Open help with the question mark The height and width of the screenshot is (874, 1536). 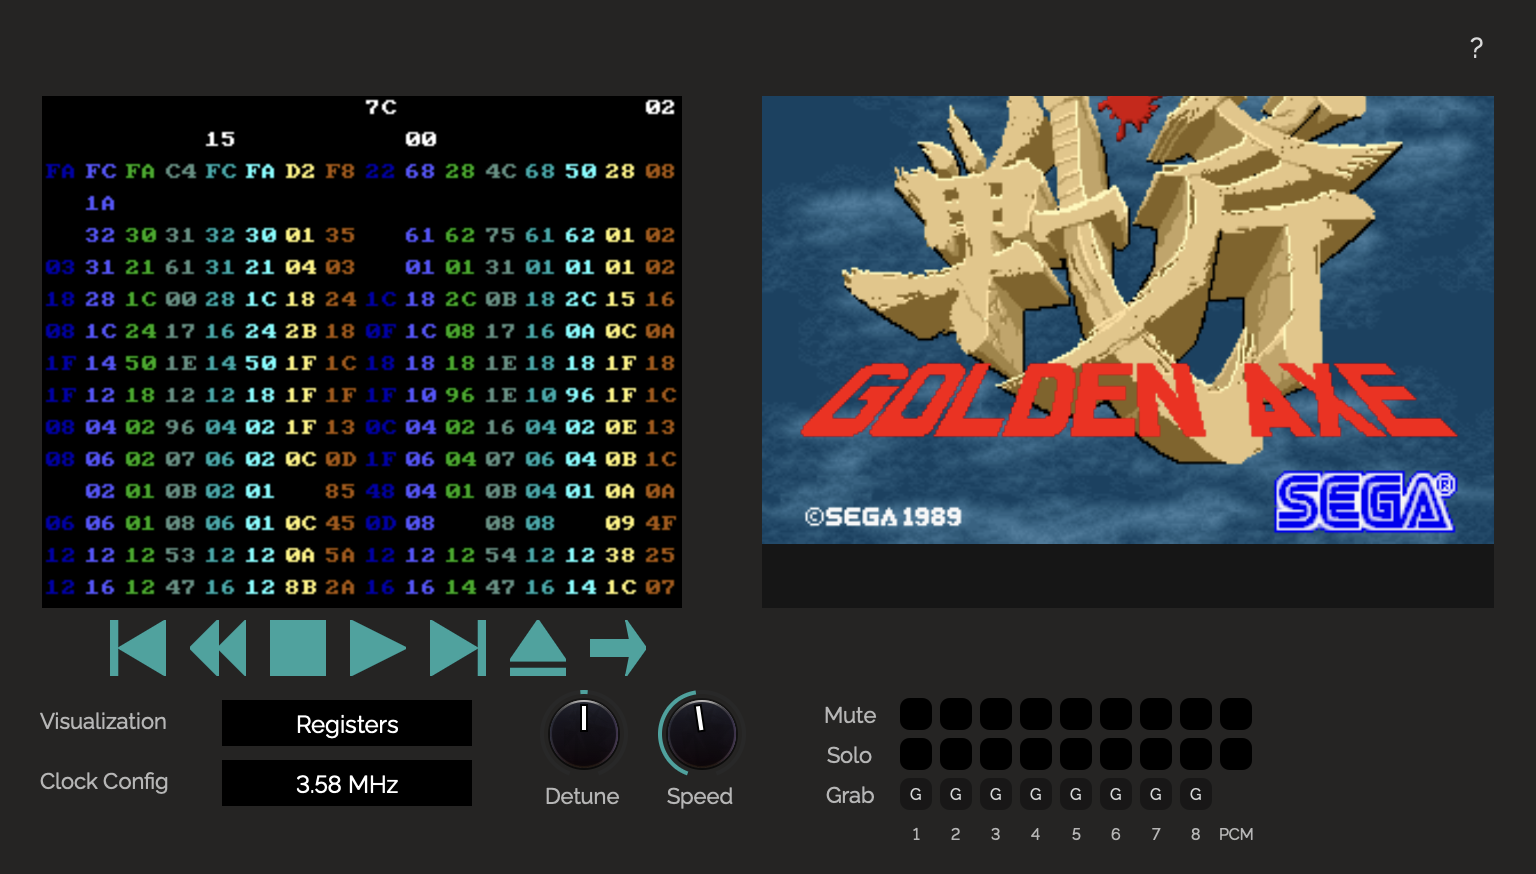(1476, 48)
